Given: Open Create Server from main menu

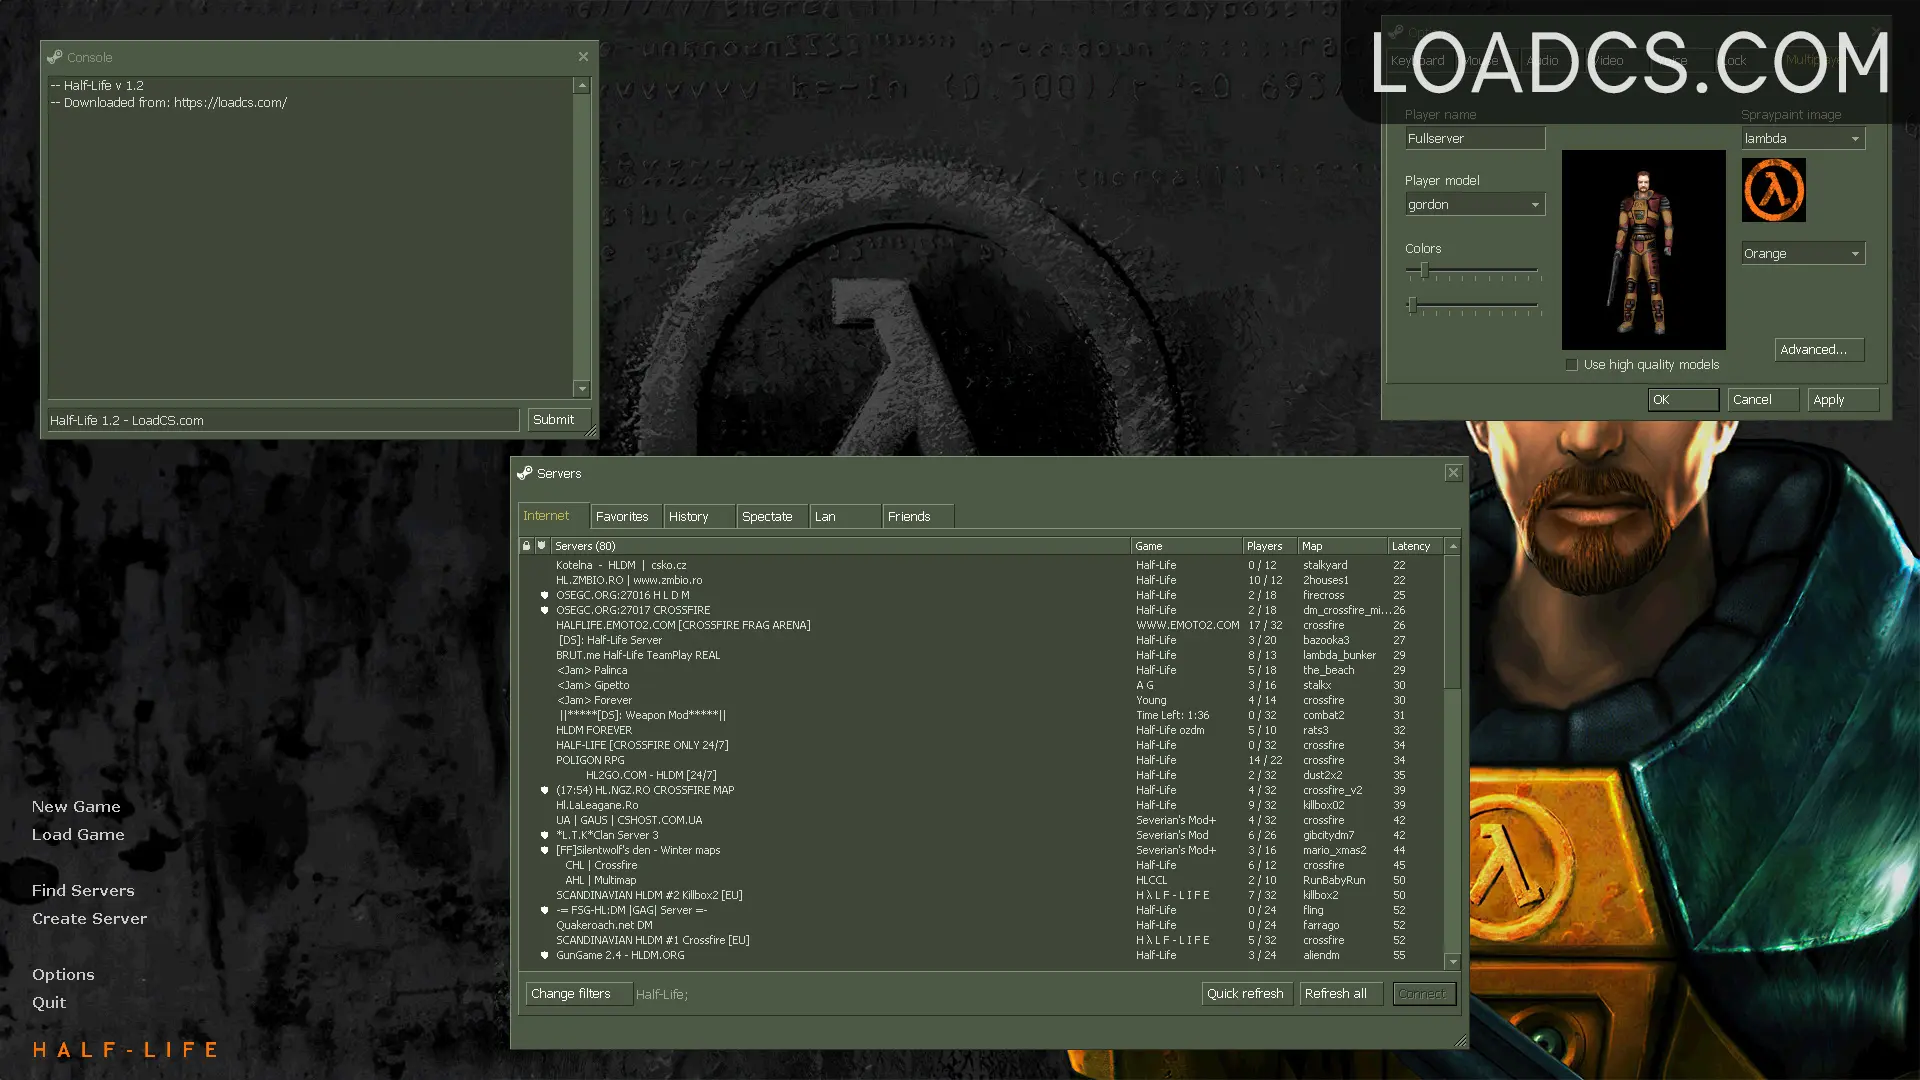Looking at the screenshot, I should pos(89,919).
